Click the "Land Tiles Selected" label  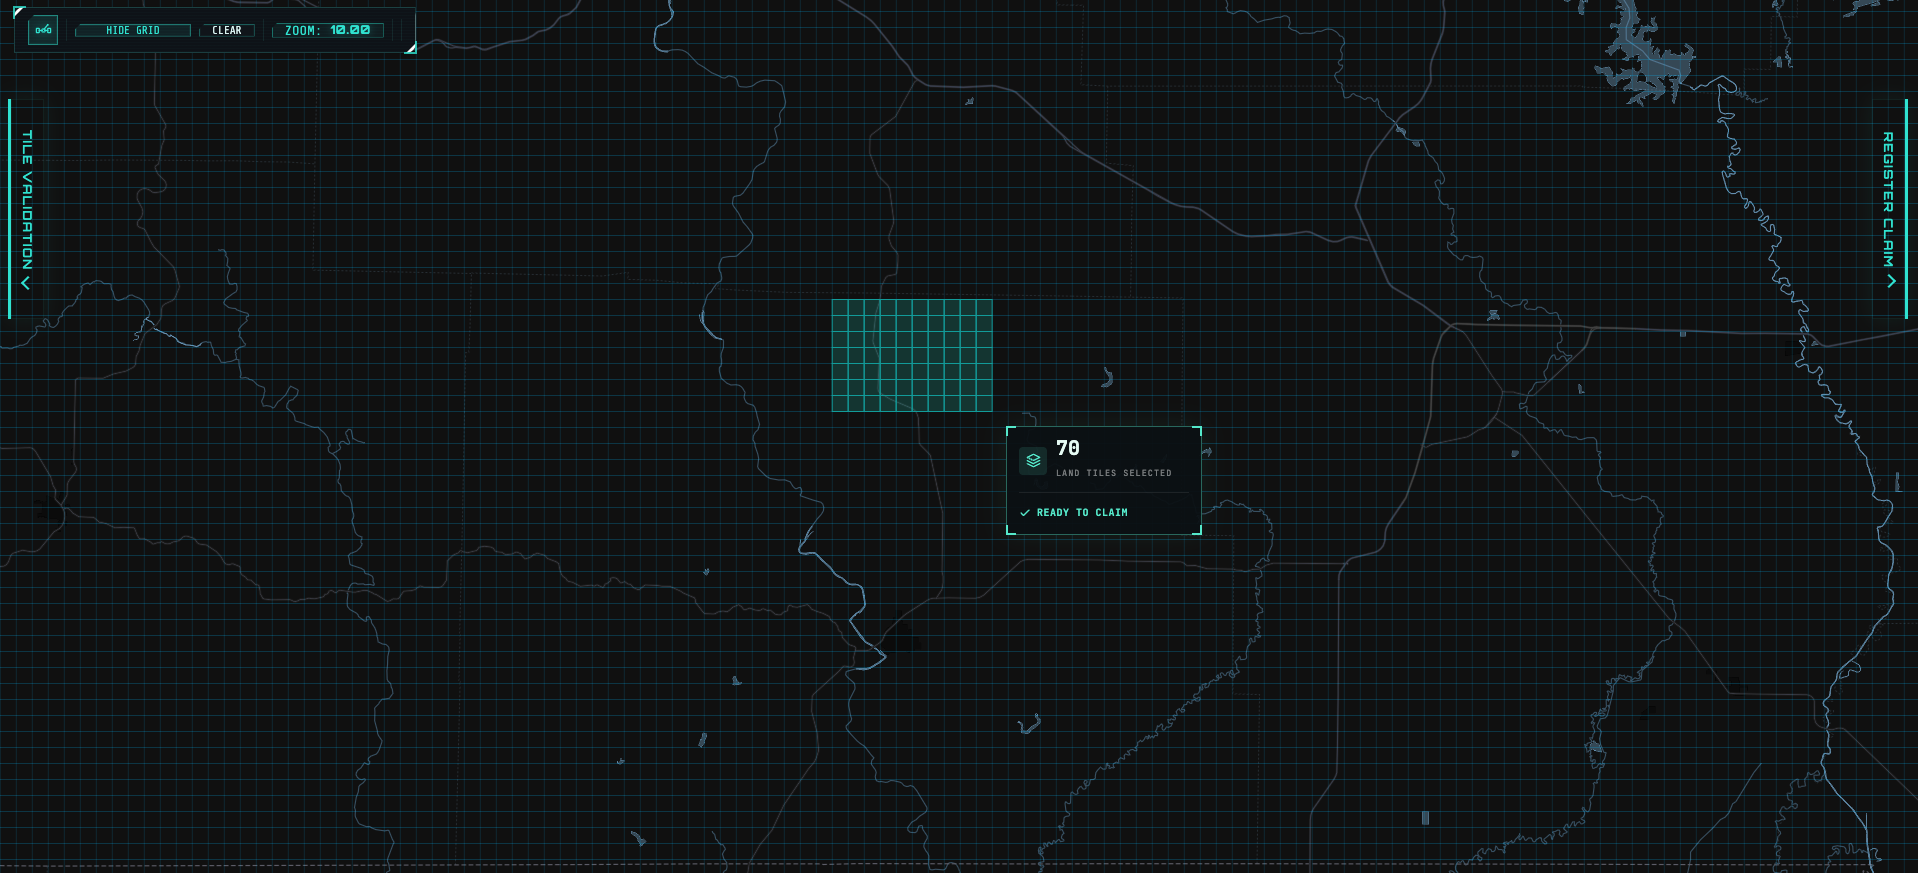click(1114, 473)
